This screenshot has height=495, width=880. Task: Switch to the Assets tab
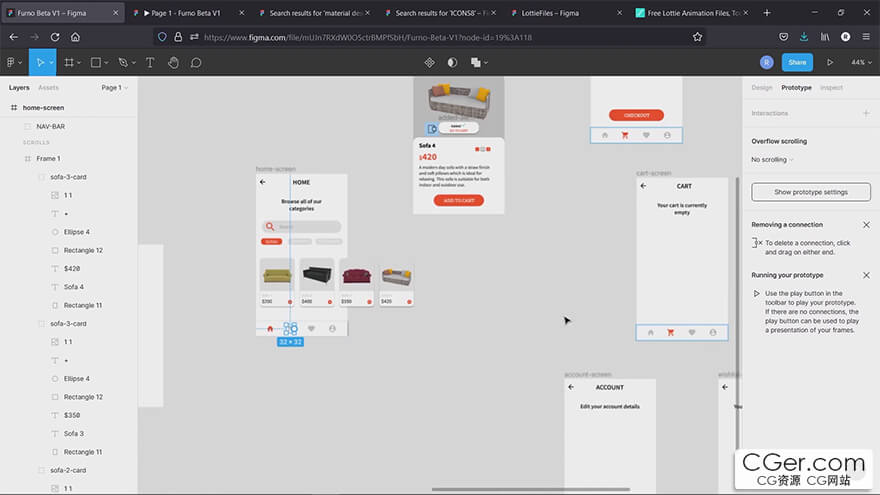[x=48, y=88]
